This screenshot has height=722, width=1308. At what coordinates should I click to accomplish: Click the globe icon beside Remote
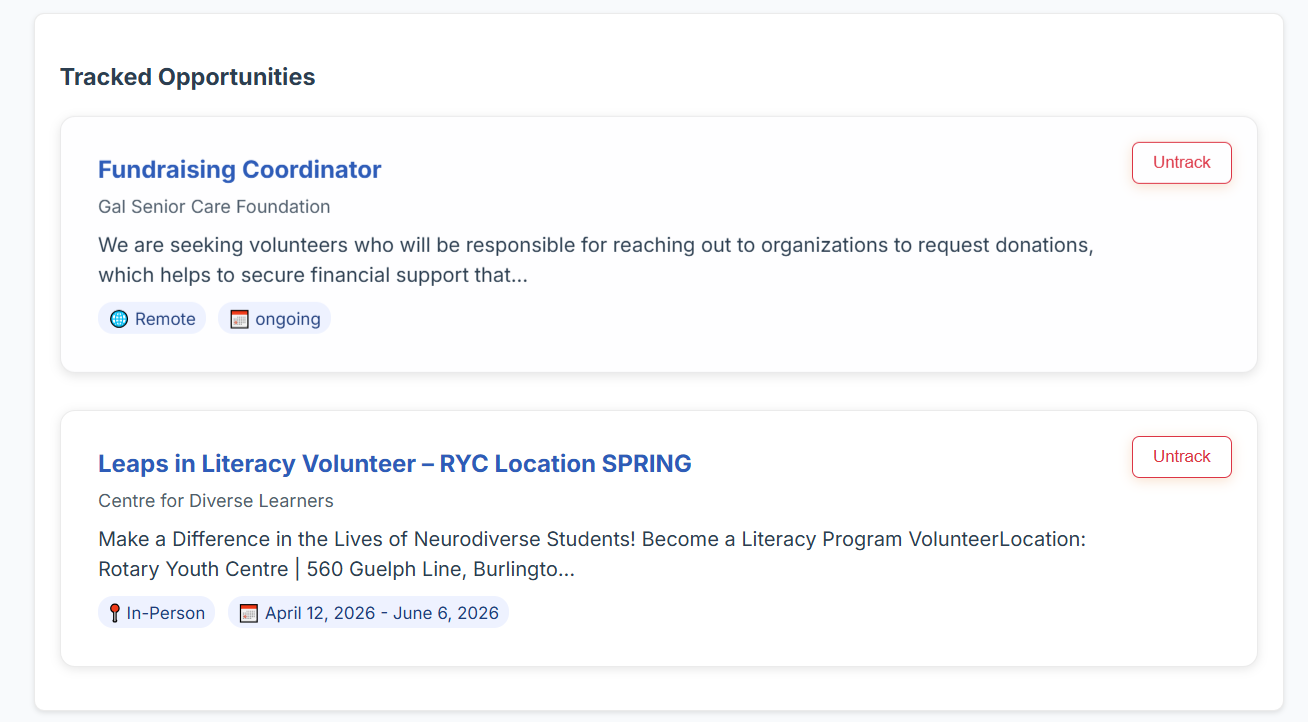point(119,319)
